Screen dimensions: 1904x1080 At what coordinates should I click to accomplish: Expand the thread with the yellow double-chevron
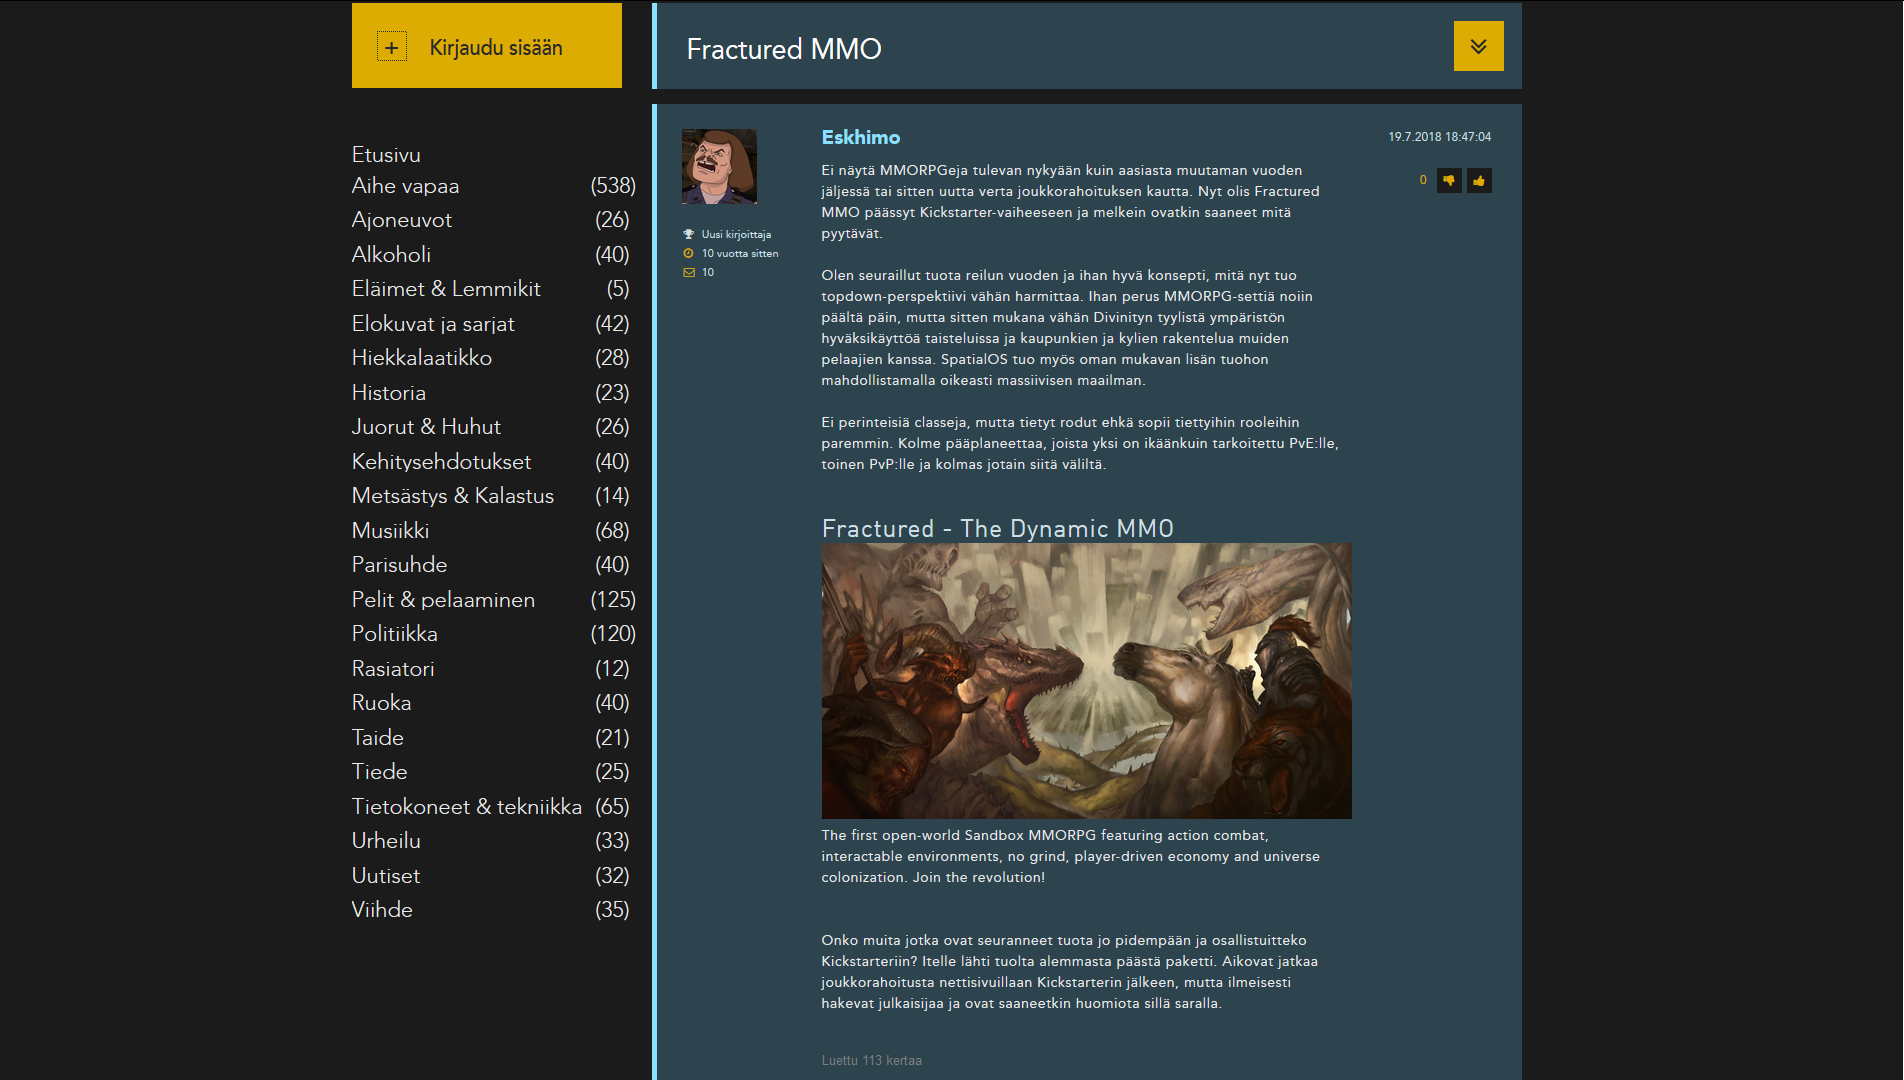tap(1478, 46)
